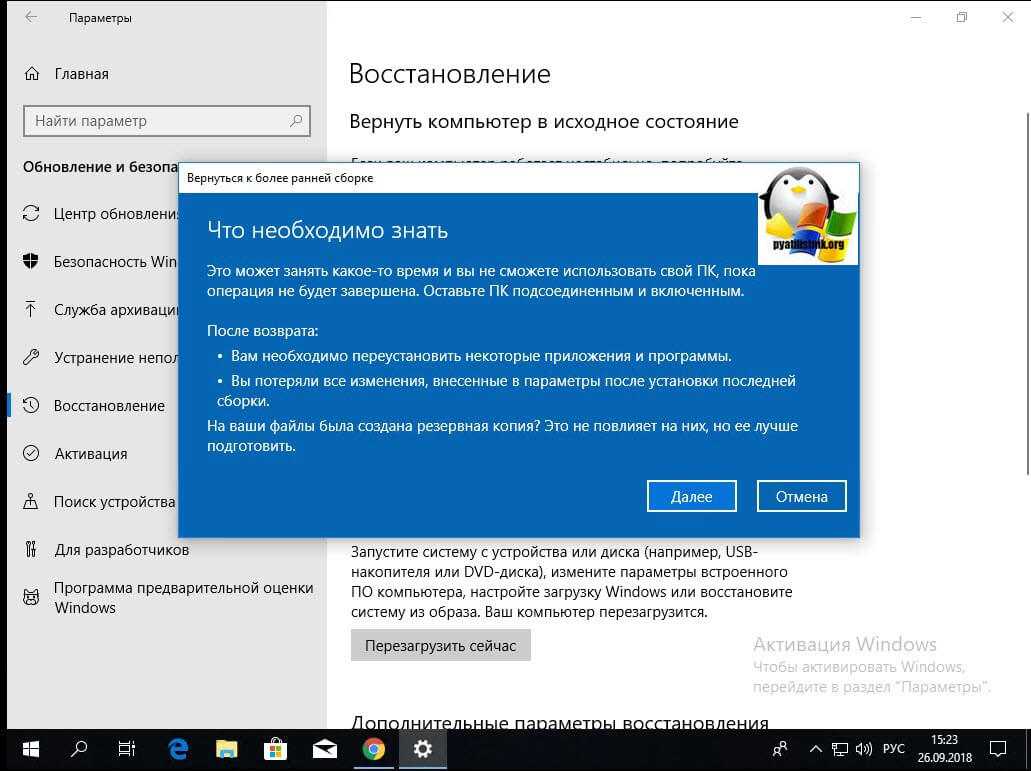1031x771 pixels.
Task: Click the Отмена button in the dialog
Action: click(802, 496)
